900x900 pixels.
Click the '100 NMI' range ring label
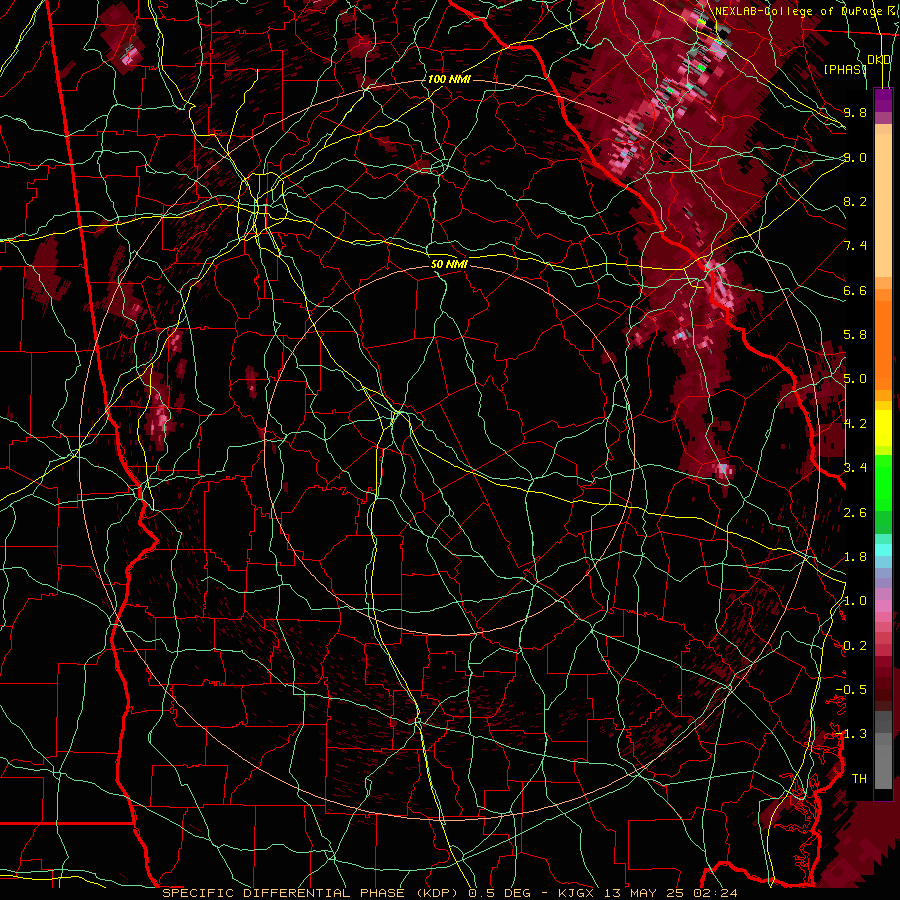449,79
